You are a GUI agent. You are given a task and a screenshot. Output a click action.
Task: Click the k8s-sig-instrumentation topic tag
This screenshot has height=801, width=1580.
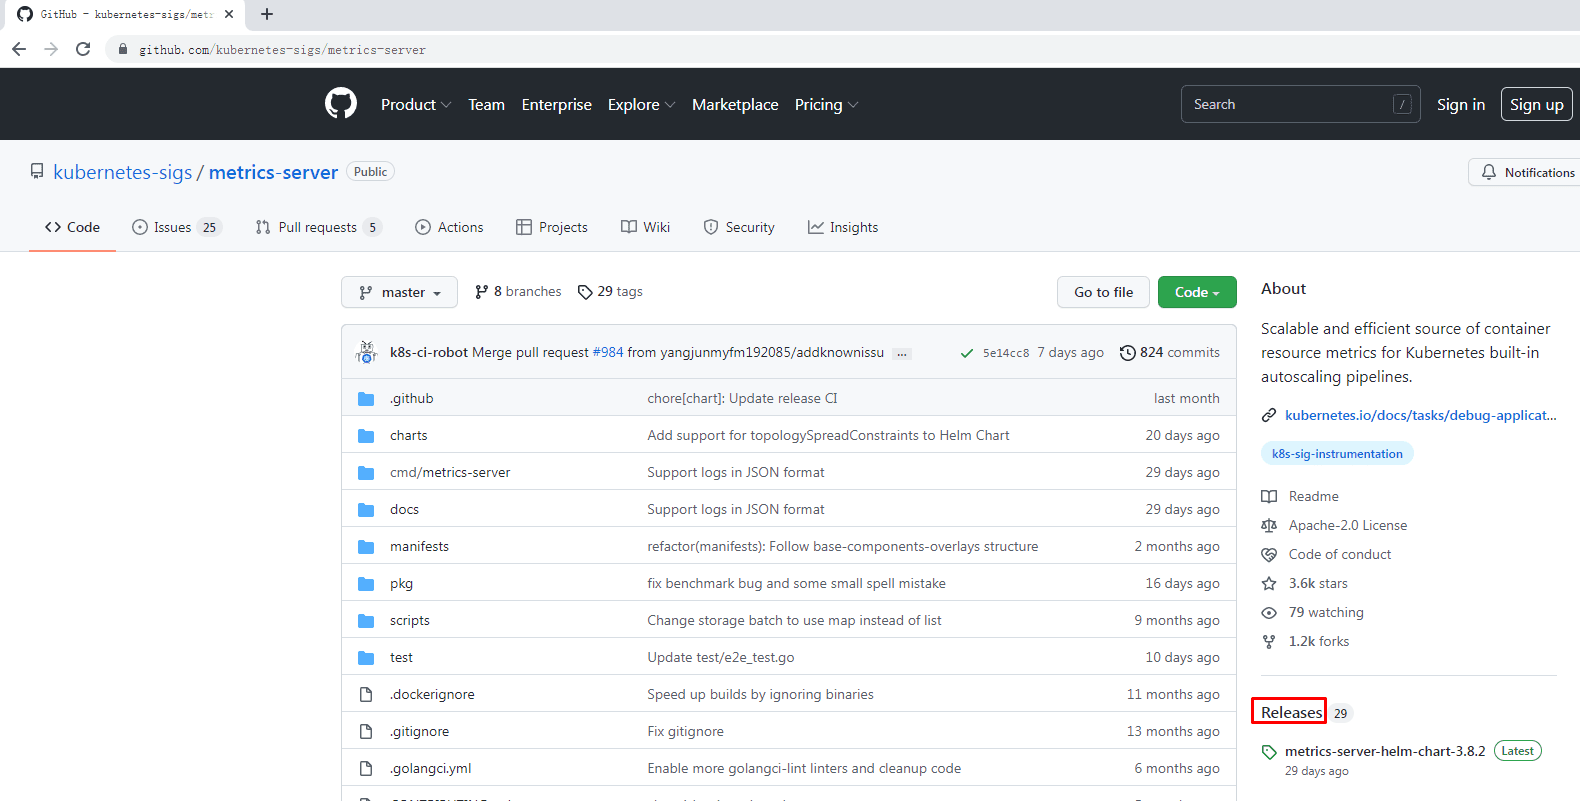(1337, 454)
